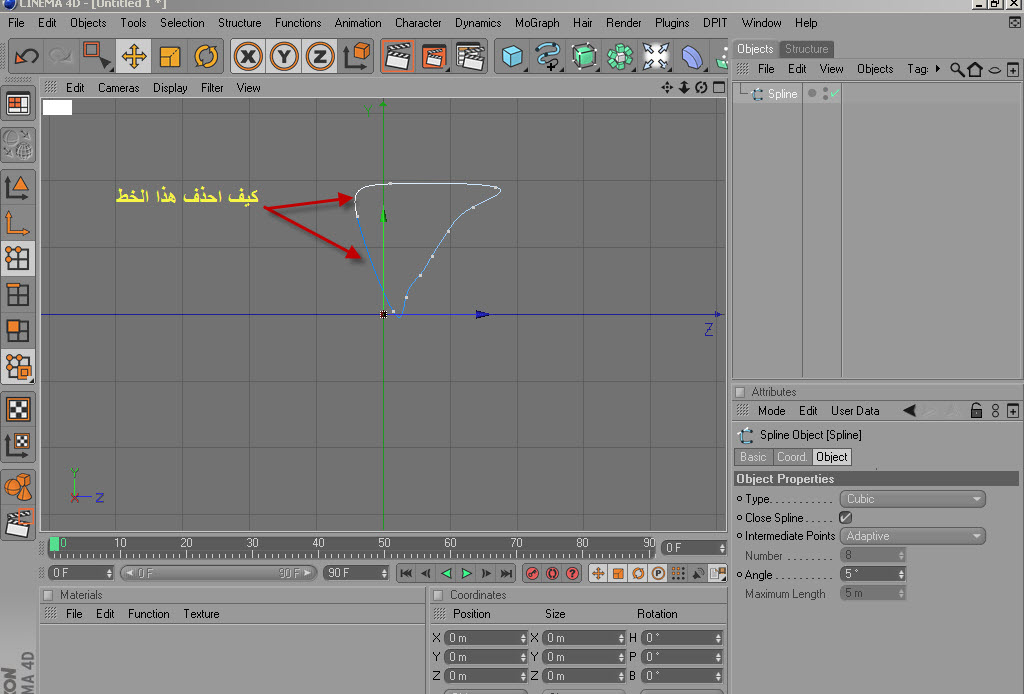The height and width of the screenshot is (694, 1024).
Task: Switch the world/object coordinate system icon
Action: tap(357, 57)
